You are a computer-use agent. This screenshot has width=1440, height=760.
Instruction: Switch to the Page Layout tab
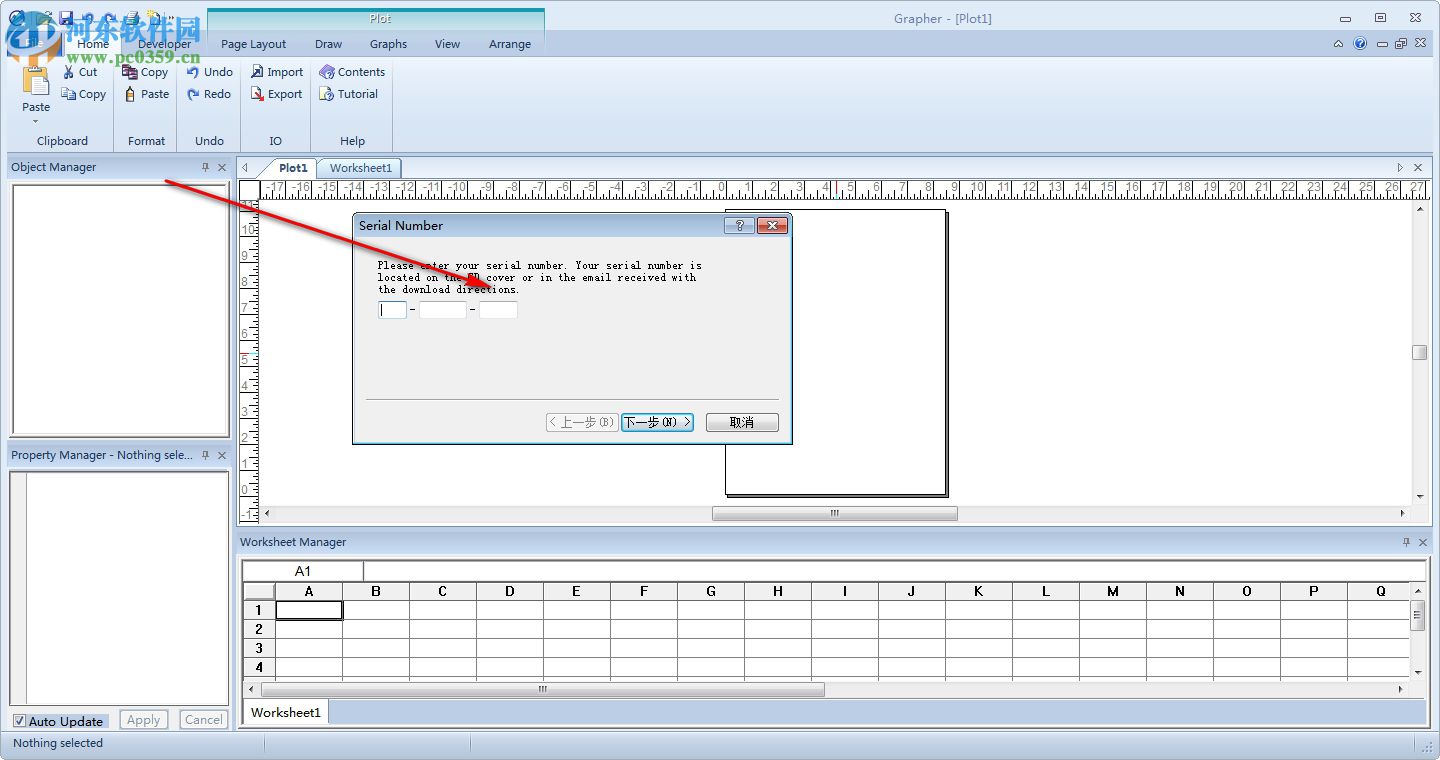point(254,44)
